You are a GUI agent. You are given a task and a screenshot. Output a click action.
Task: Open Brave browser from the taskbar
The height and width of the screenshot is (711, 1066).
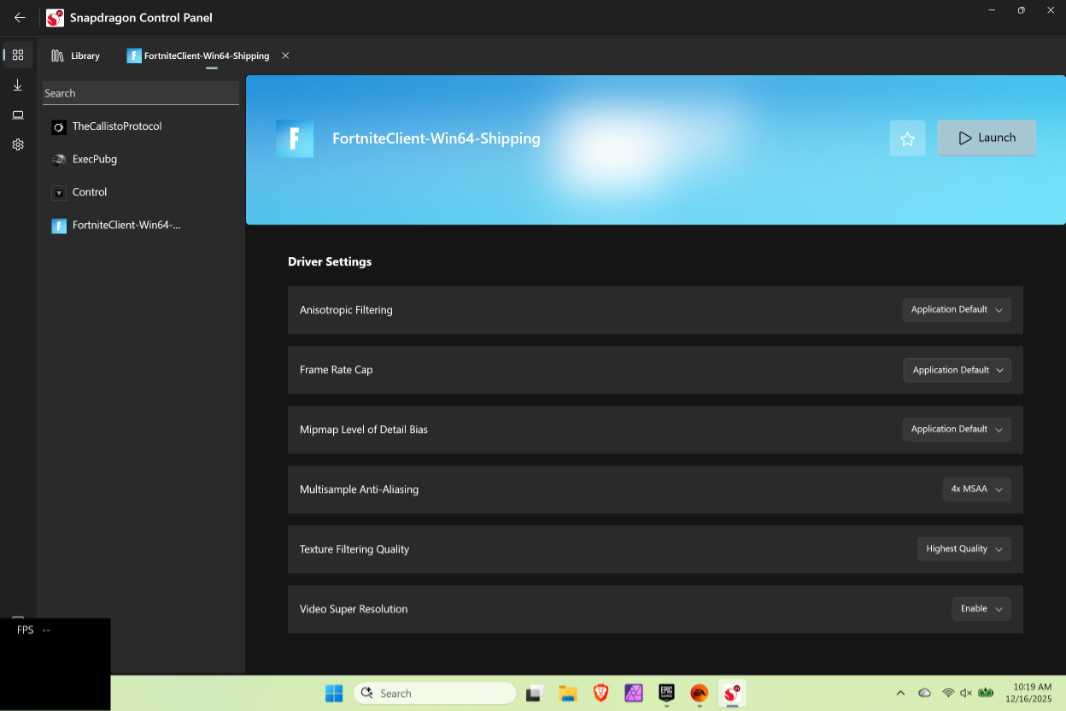coord(600,693)
